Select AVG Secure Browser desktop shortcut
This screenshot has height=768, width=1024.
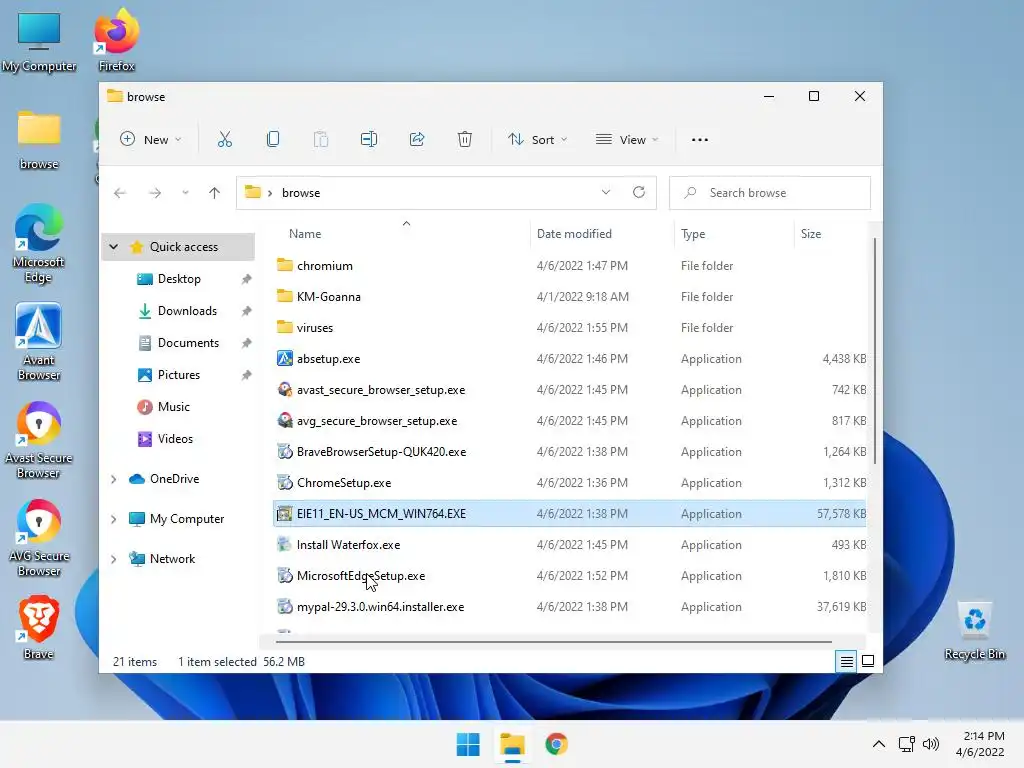point(39,538)
